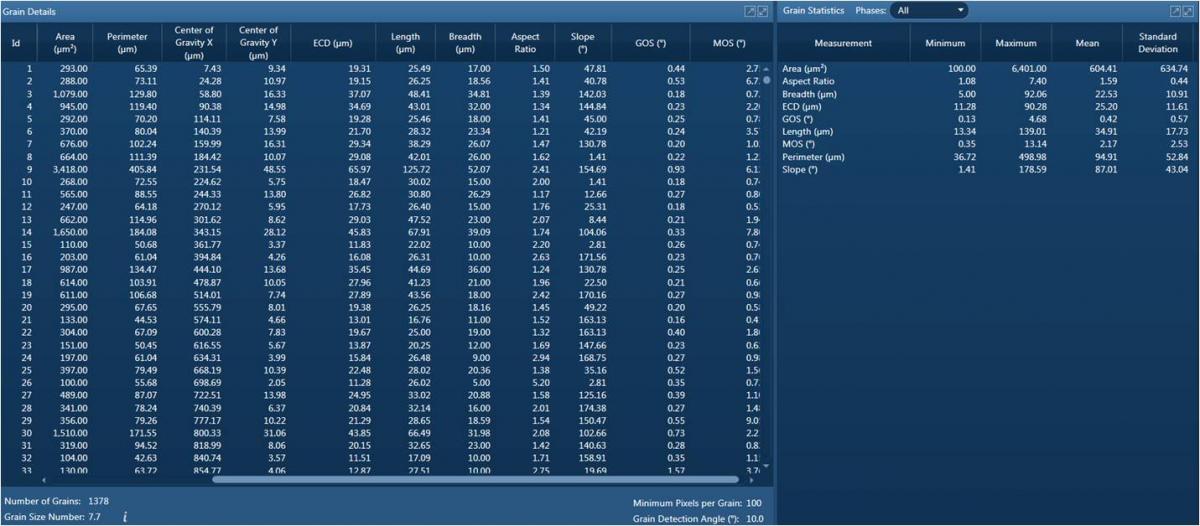
Task: Click the Standard Deviation column header
Action: tap(1157, 43)
